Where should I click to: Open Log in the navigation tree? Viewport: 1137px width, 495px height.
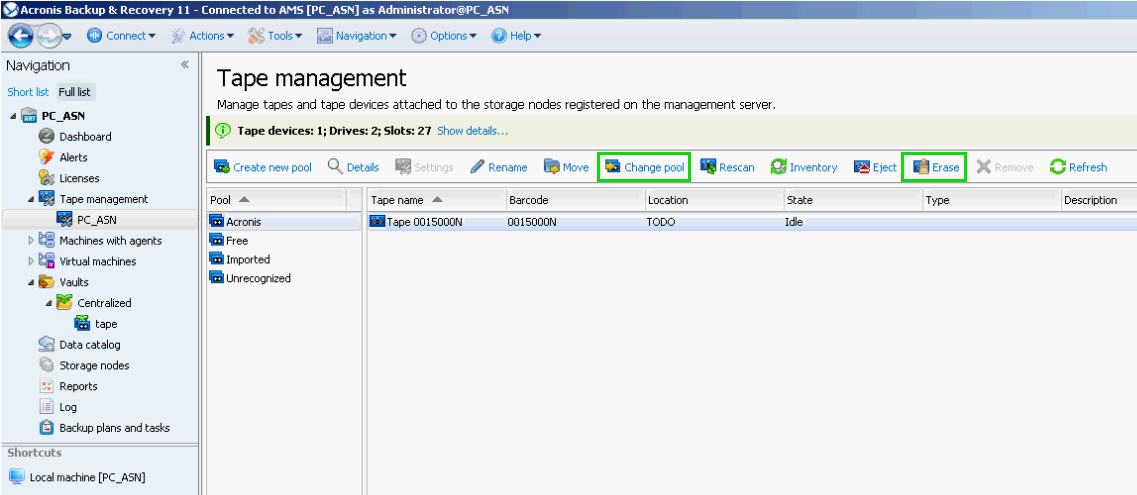pyautogui.click(x=58, y=407)
